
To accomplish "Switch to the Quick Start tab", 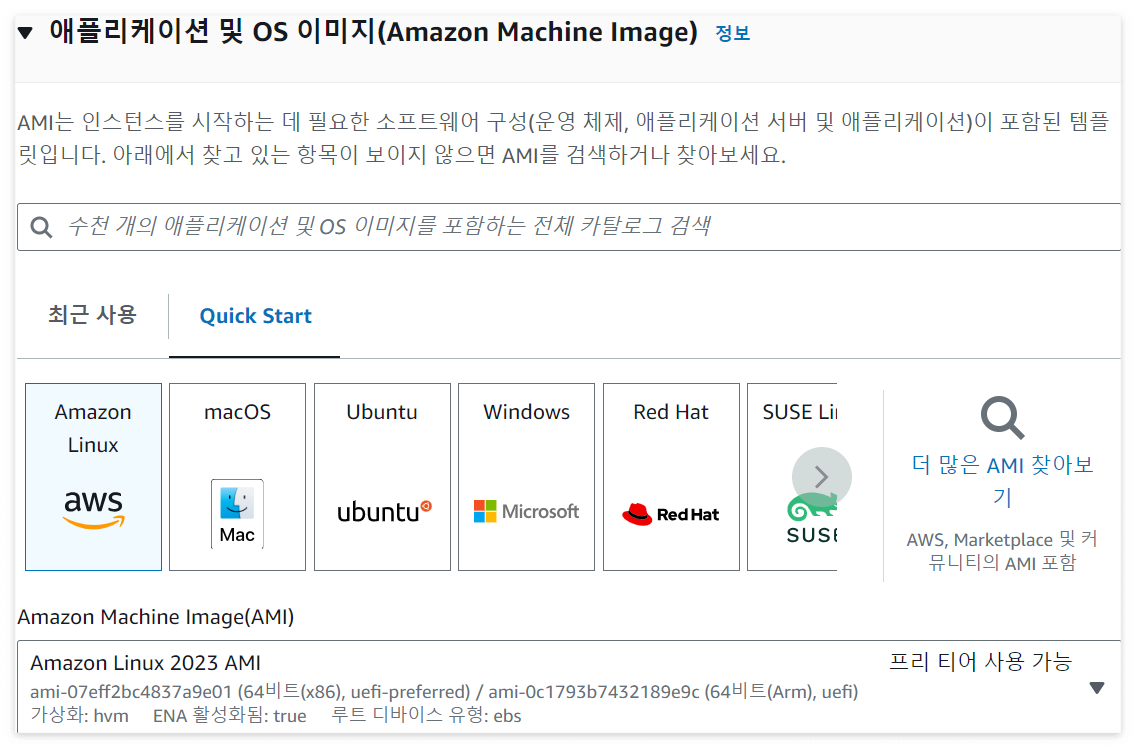I will click(x=253, y=314).
